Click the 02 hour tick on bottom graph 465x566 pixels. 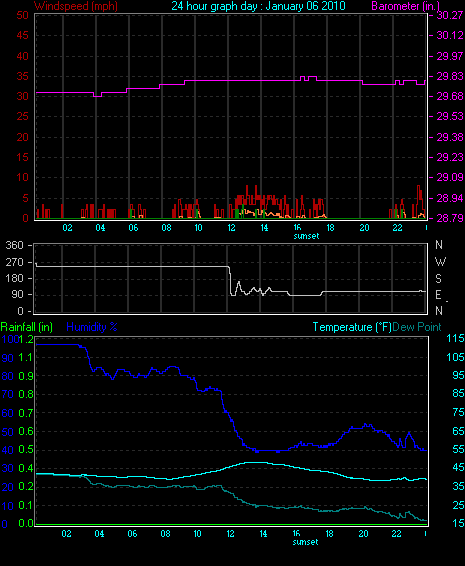66,534
